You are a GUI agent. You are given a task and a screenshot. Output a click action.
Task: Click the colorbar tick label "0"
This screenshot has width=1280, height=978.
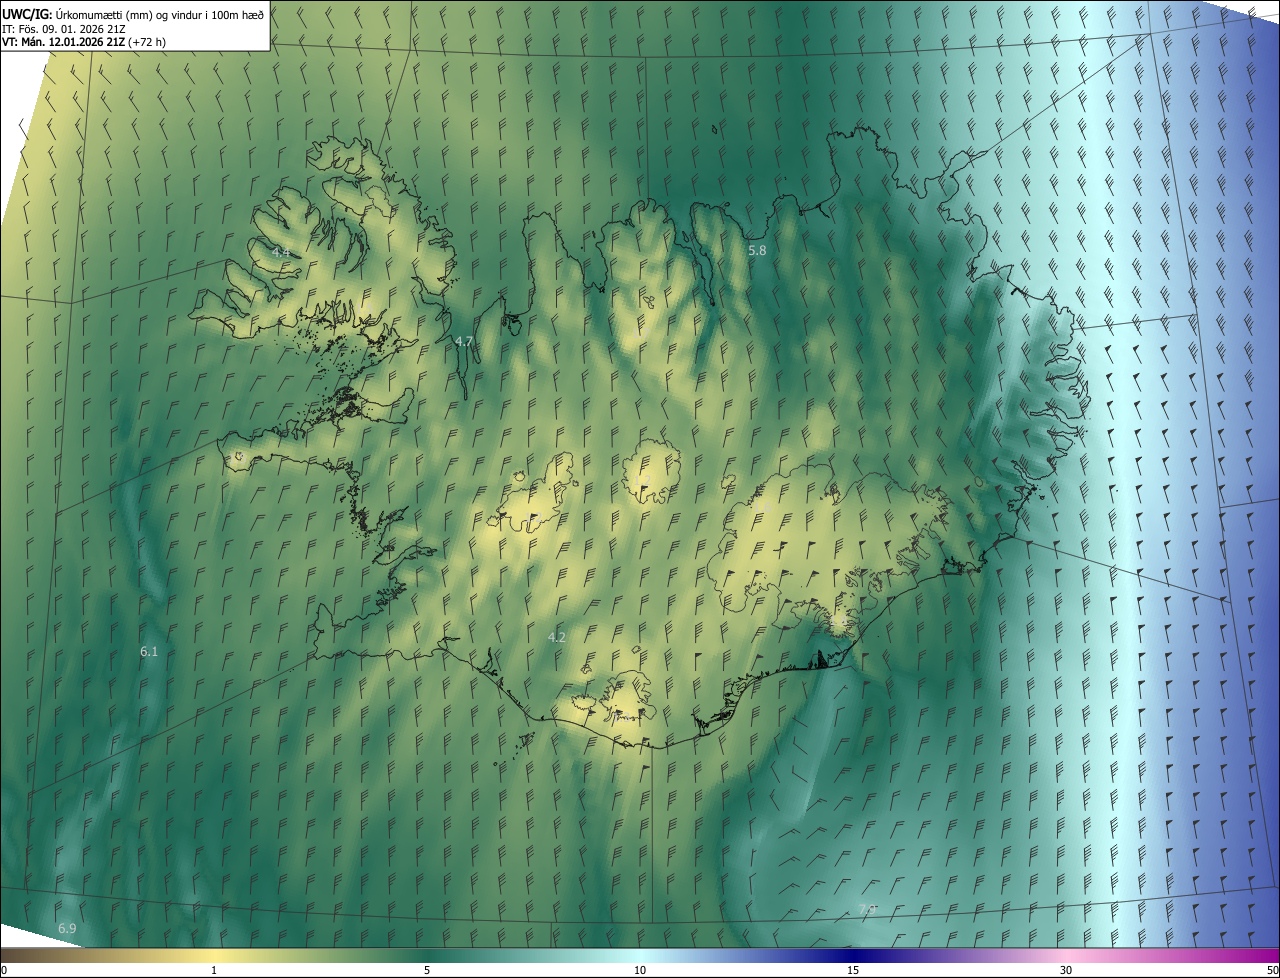[x=4, y=970]
